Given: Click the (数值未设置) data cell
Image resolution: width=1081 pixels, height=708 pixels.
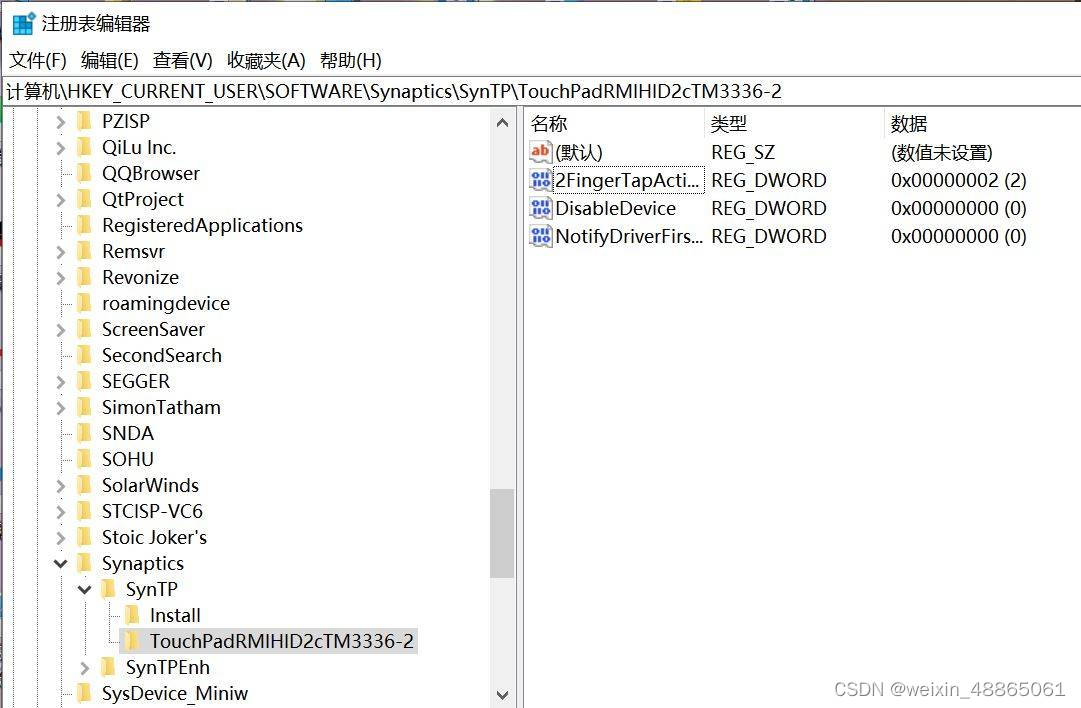Looking at the screenshot, I should (942, 152).
